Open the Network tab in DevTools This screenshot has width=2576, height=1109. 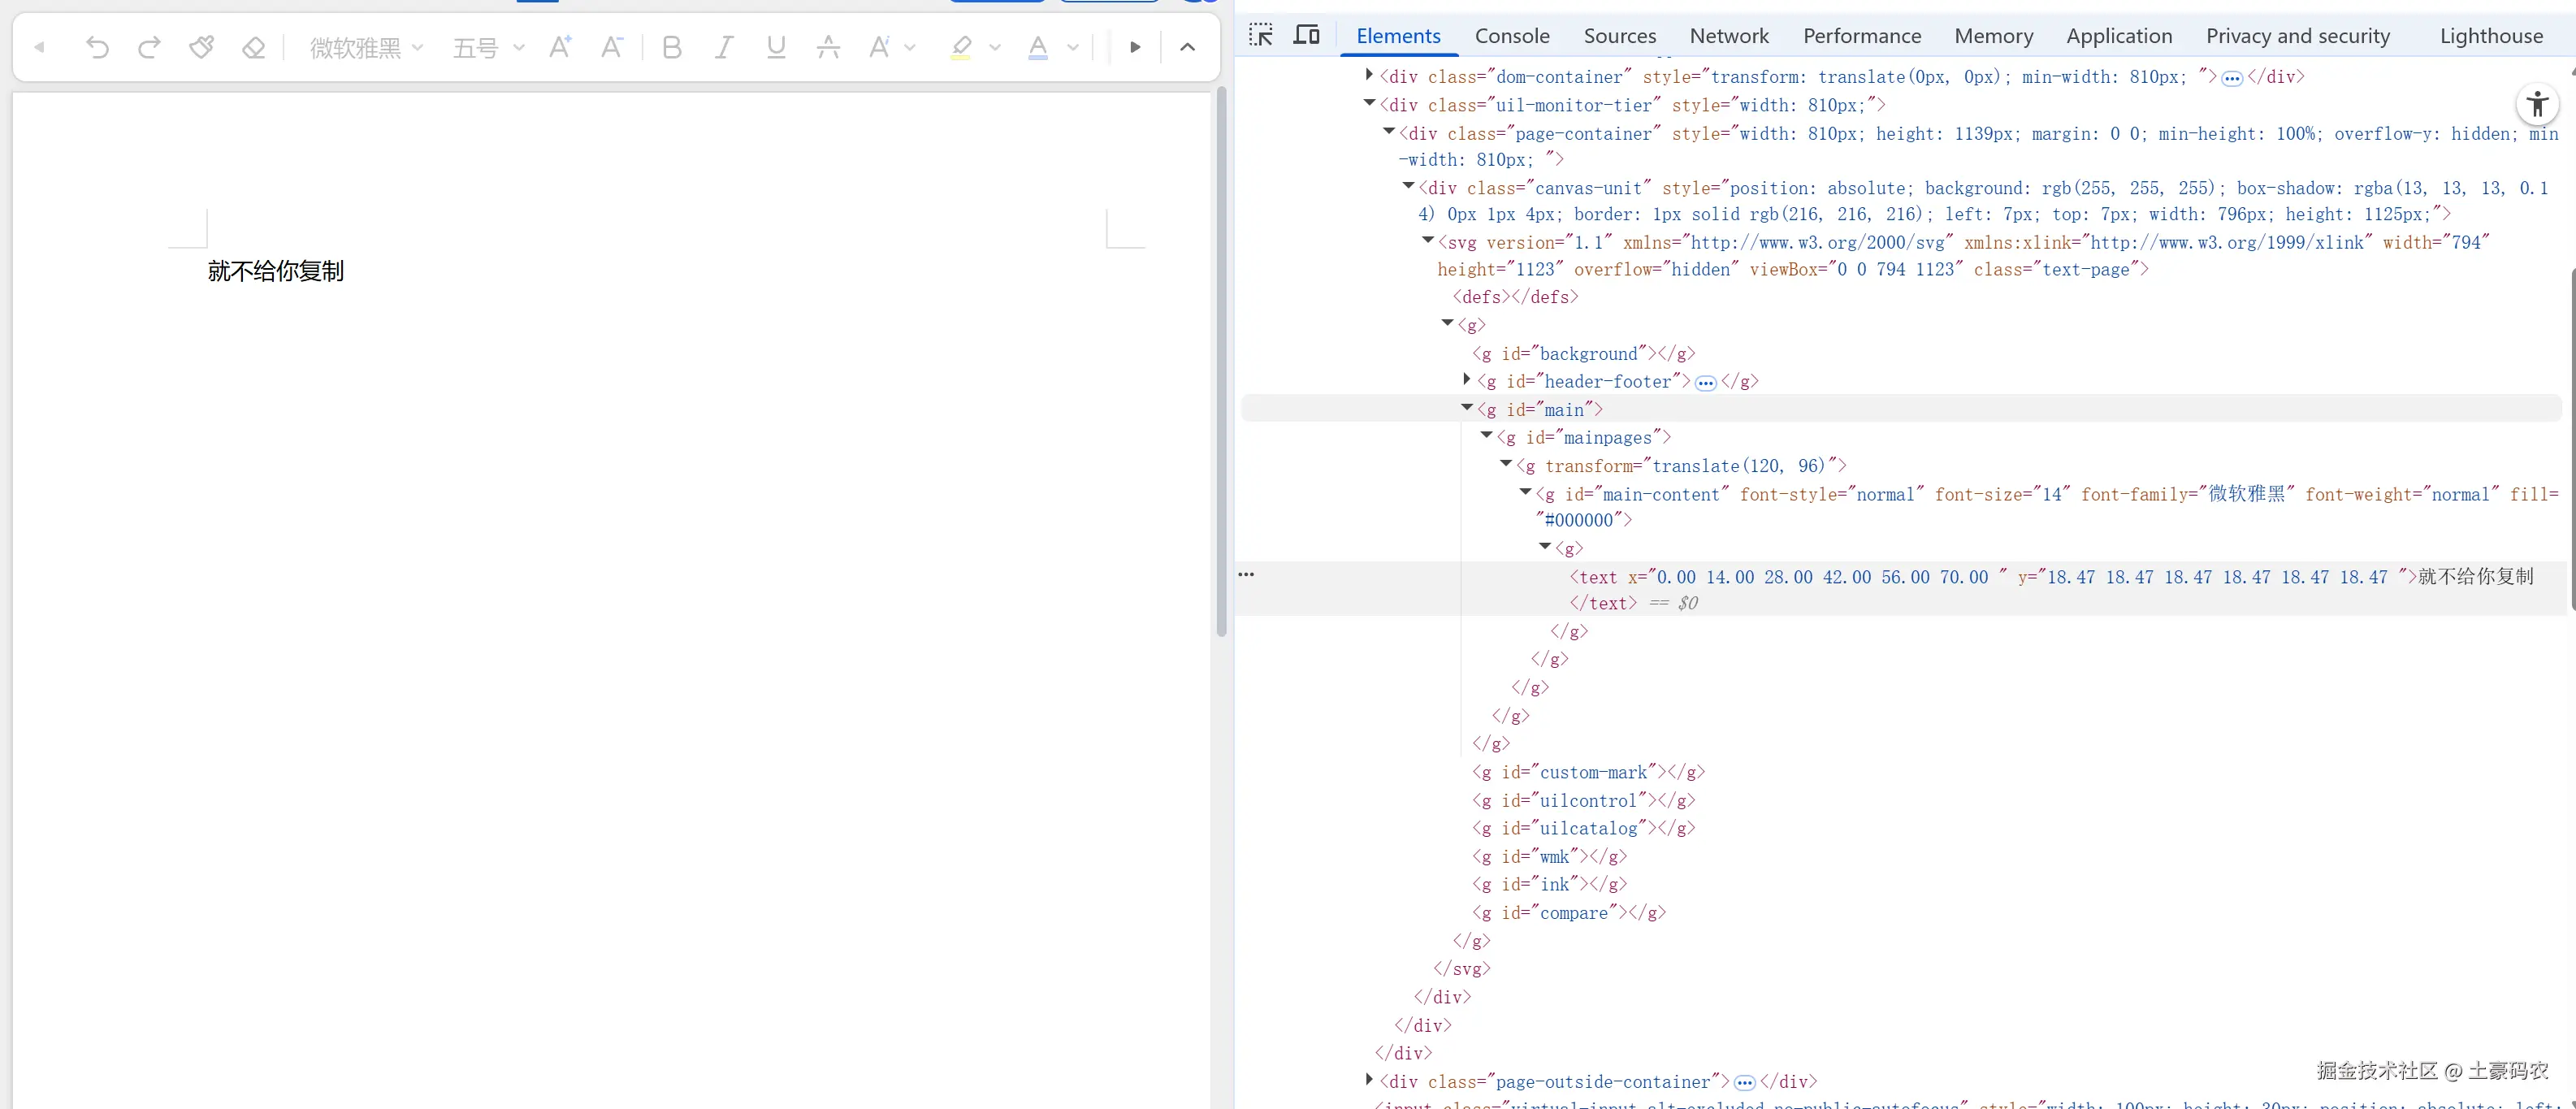tap(1729, 36)
